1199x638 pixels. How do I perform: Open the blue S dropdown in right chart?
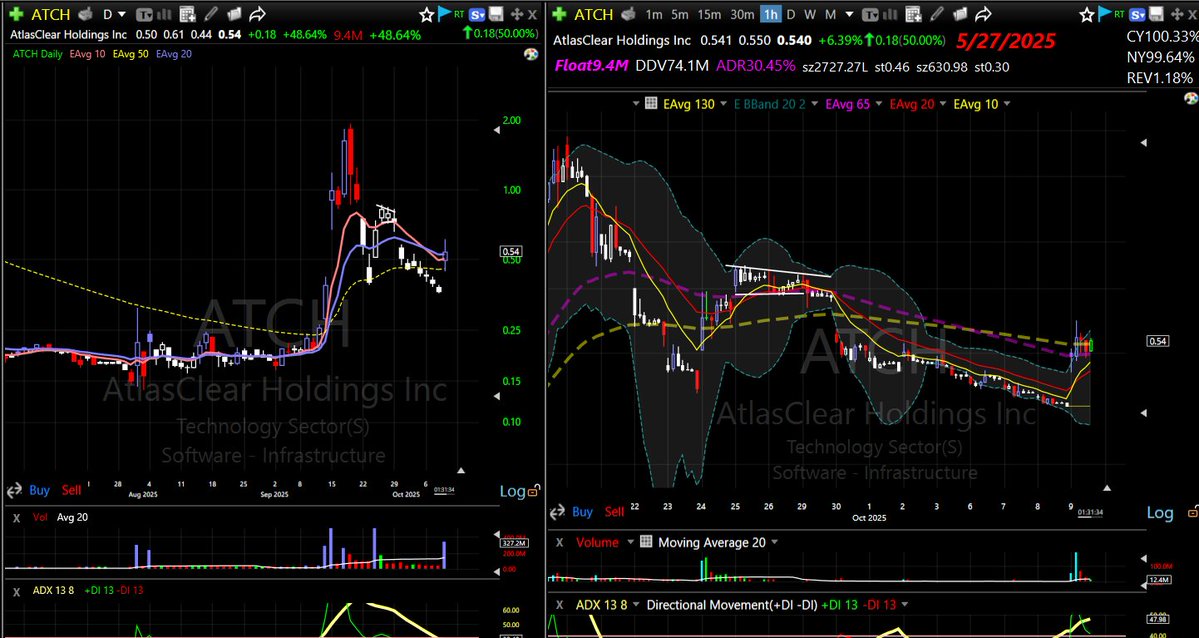pyautogui.click(x=1137, y=15)
